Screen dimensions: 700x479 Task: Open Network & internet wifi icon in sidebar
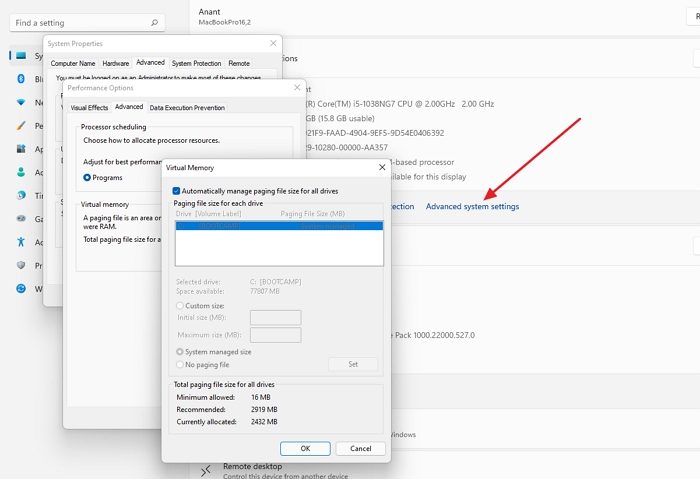tap(21, 102)
